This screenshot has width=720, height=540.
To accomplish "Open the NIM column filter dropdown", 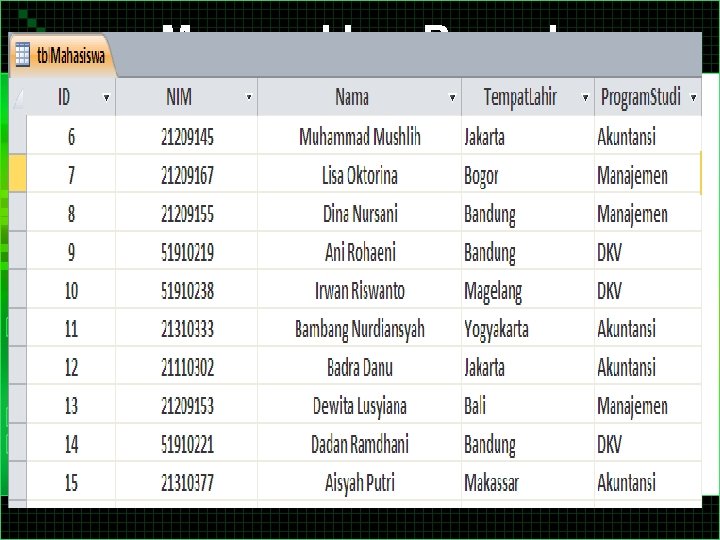I will 248,97.
